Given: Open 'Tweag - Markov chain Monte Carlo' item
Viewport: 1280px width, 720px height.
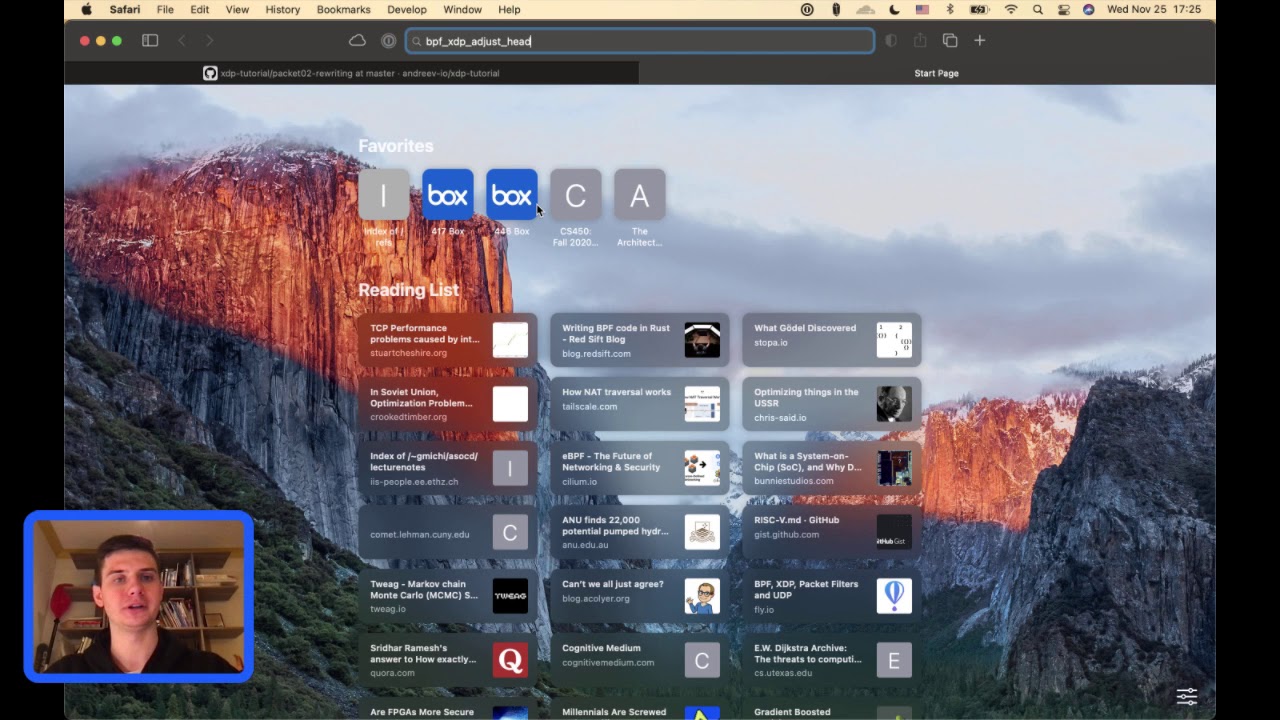Looking at the screenshot, I should (x=447, y=596).
